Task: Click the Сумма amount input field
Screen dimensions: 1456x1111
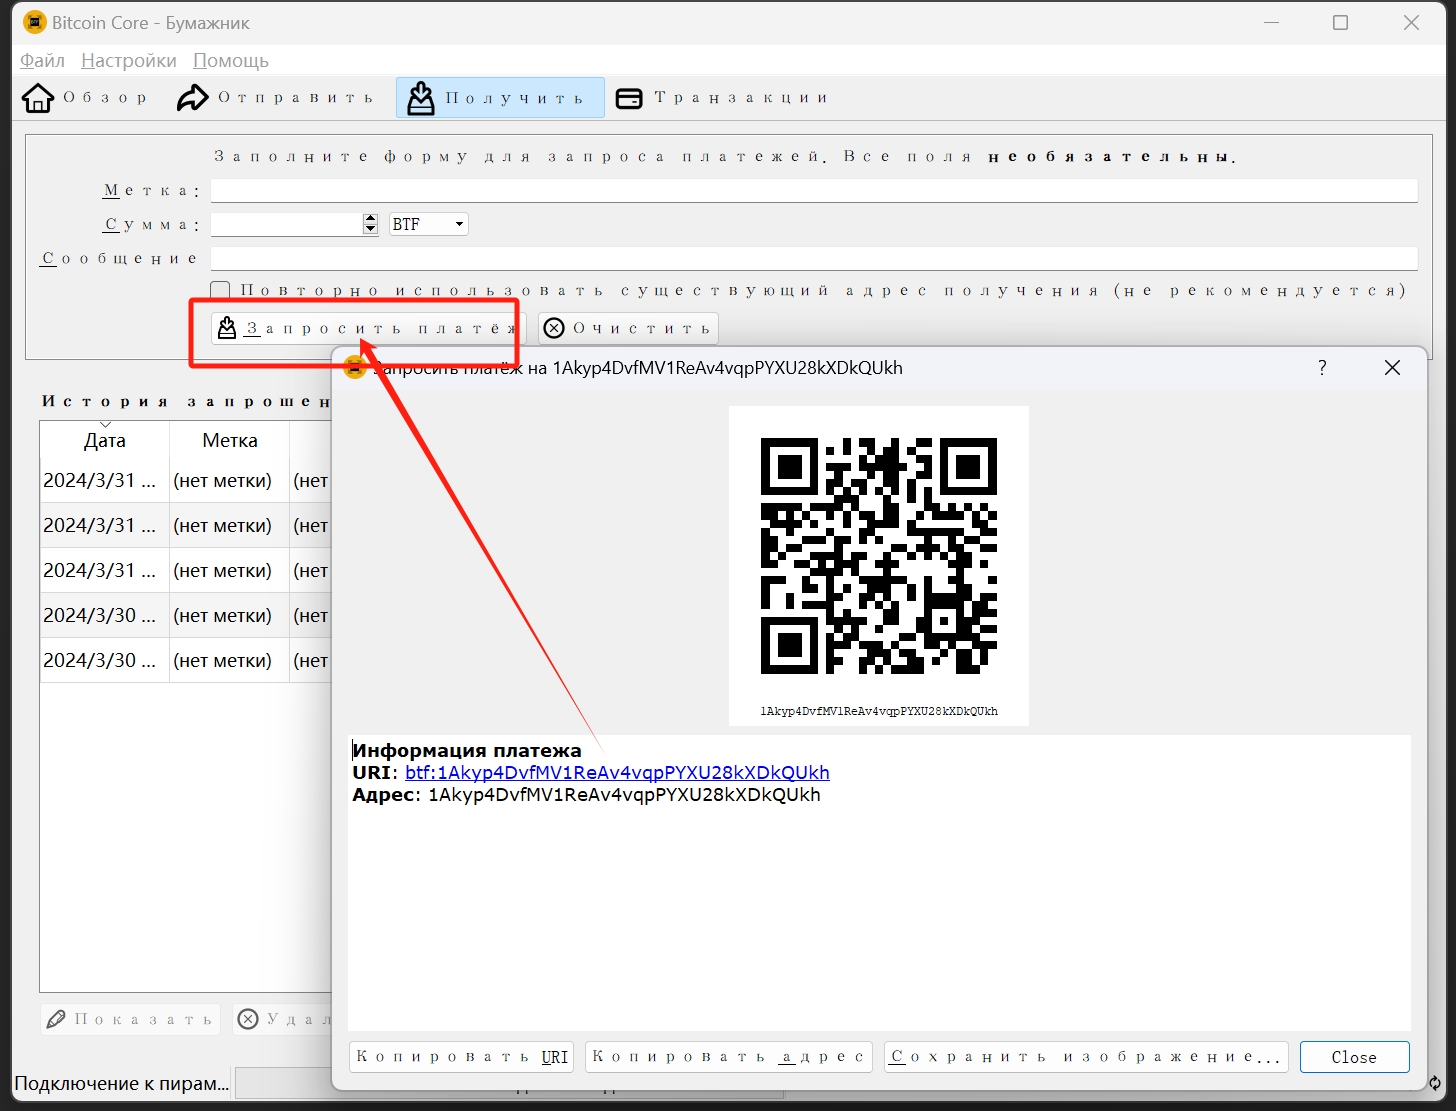Action: (x=286, y=224)
